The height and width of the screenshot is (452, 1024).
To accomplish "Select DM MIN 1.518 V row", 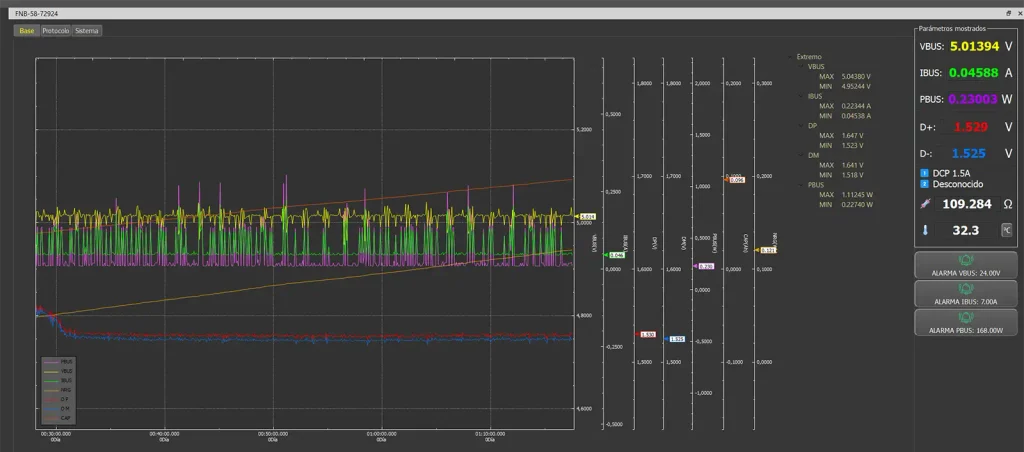I will [x=841, y=175].
